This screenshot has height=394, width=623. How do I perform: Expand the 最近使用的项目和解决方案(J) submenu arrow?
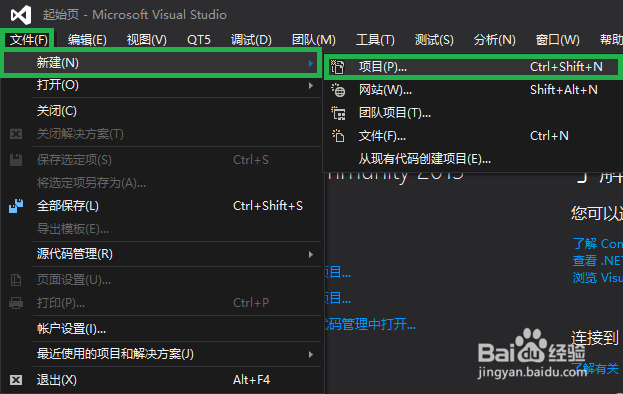coord(311,354)
